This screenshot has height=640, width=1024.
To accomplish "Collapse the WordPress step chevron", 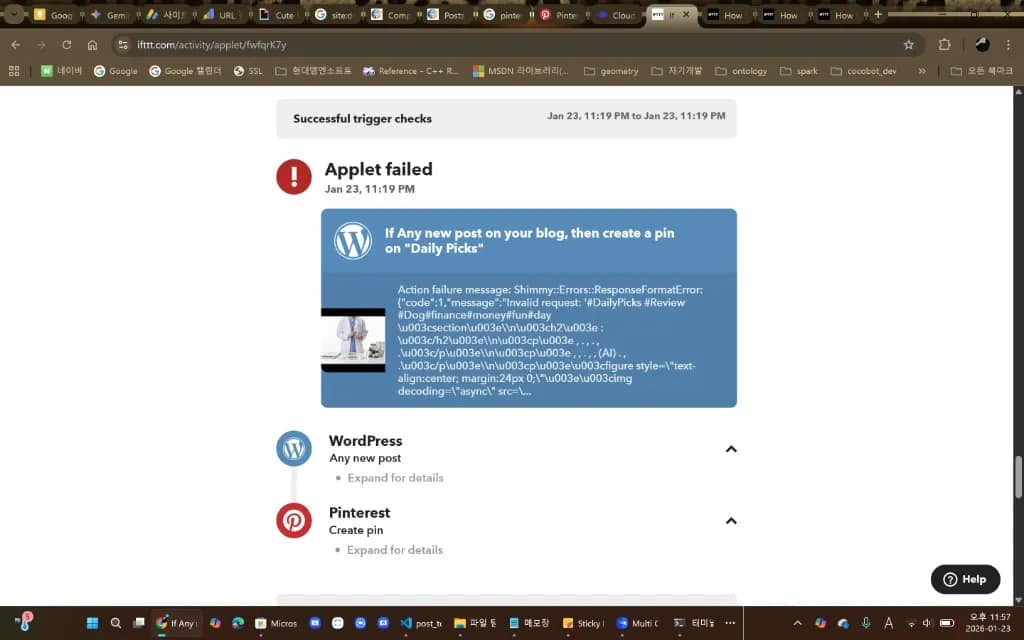I will (x=731, y=449).
